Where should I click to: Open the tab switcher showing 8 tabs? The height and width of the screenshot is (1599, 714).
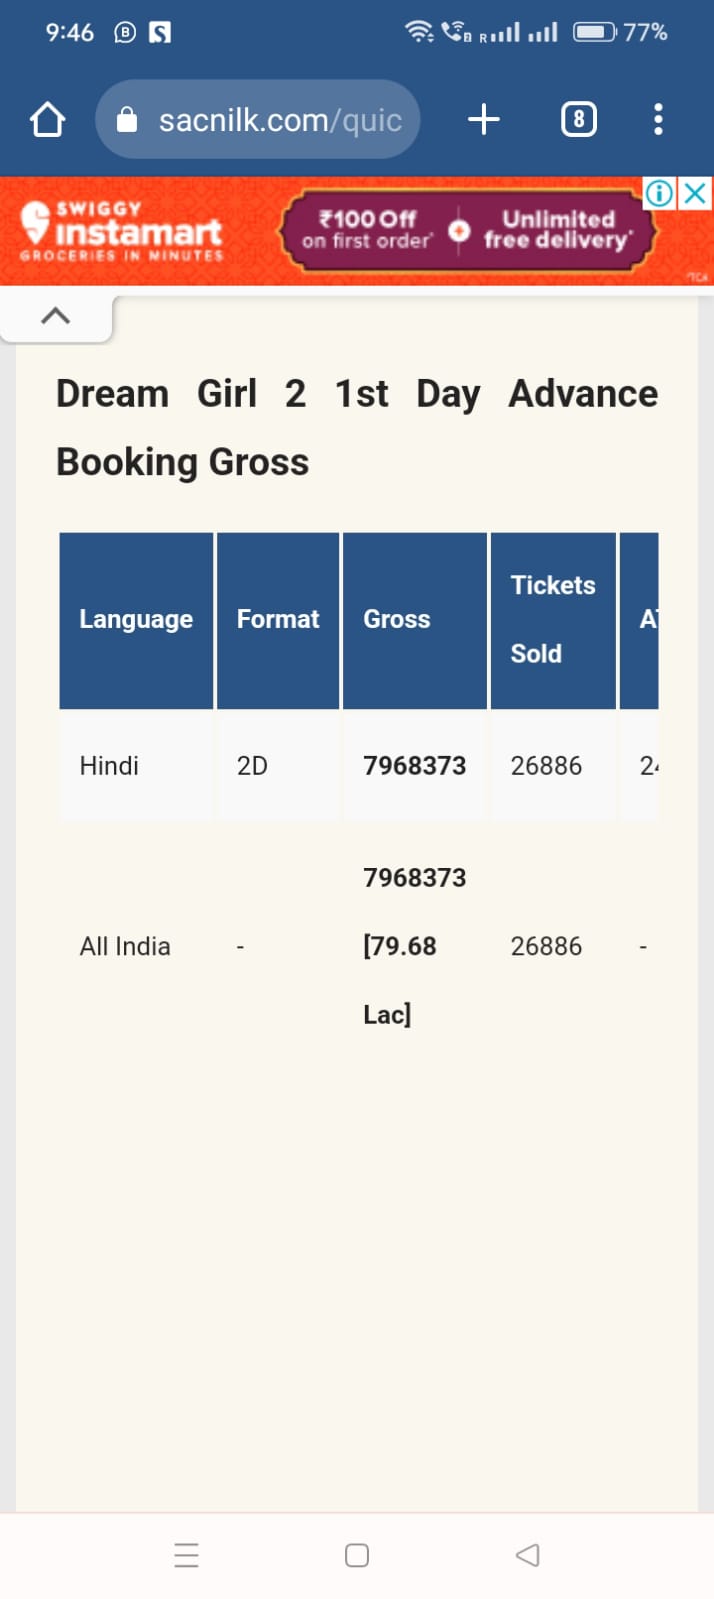[578, 120]
